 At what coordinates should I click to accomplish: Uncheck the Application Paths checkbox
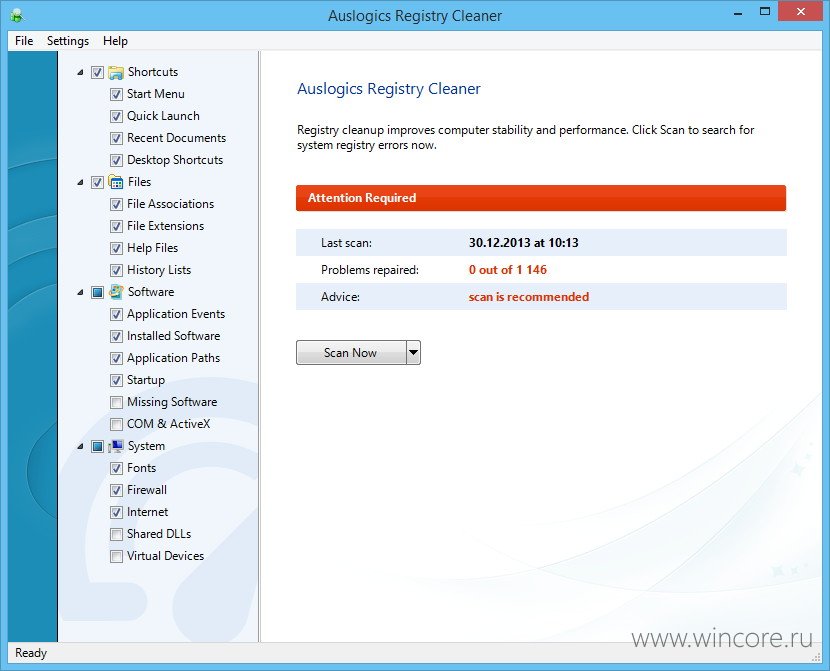[116, 358]
